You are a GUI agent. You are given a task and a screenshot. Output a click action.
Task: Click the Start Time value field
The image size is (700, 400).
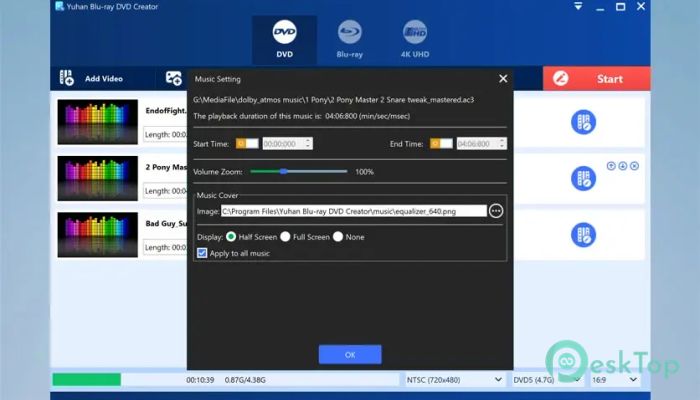coord(283,143)
